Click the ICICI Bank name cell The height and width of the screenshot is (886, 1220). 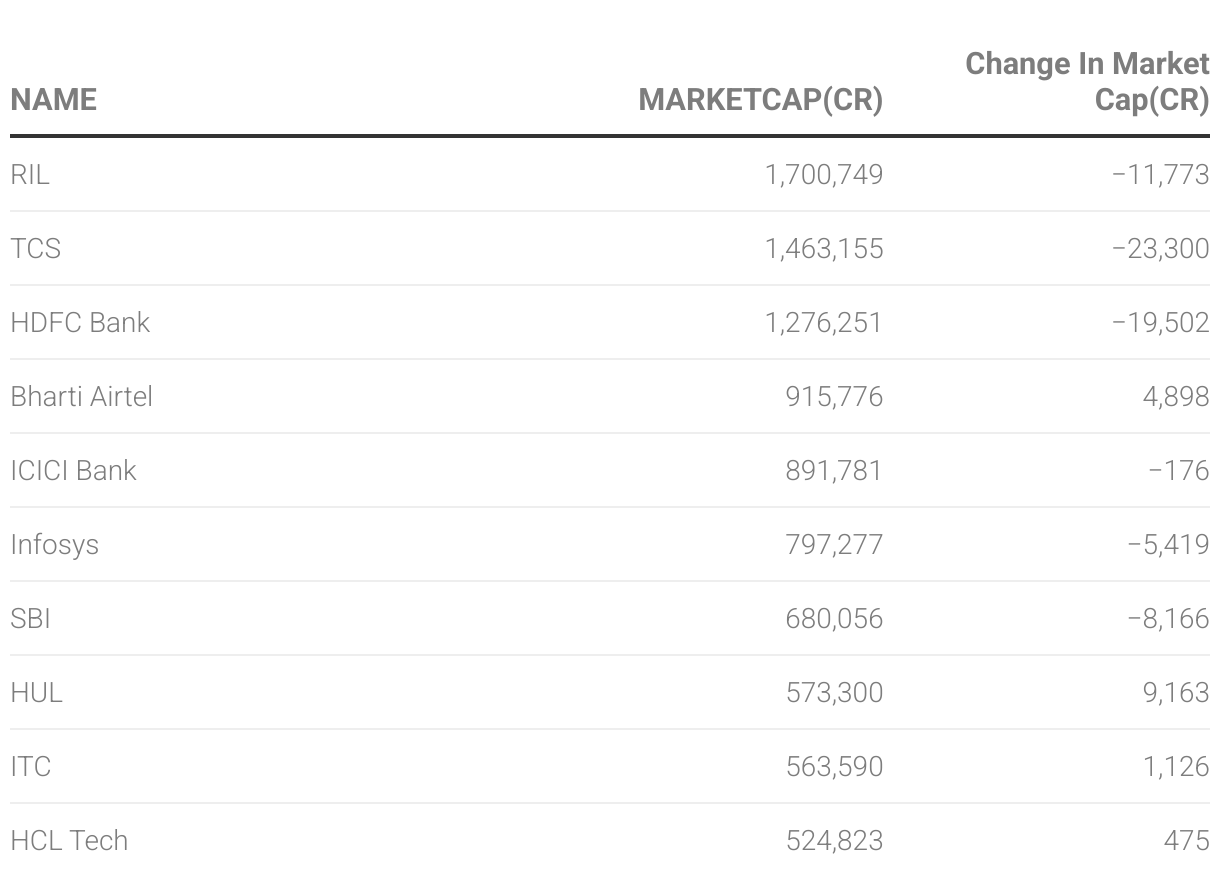[x=73, y=471]
